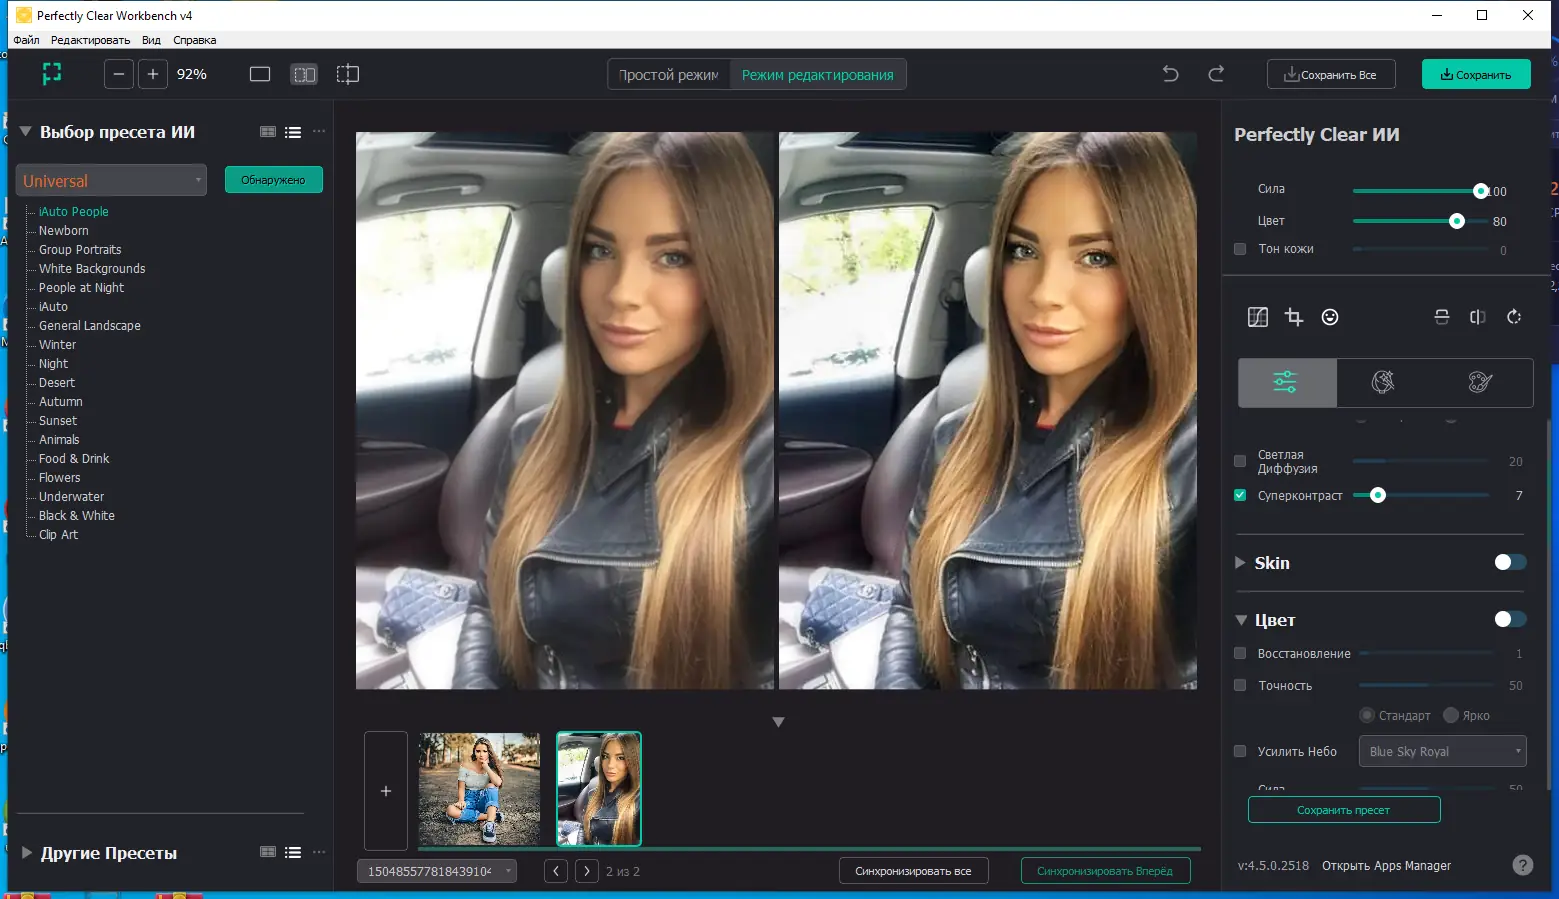This screenshot has width=1559, height=899.
Task: Uncheck the Суперконтраст checkbox
Action: (1240, 495)
